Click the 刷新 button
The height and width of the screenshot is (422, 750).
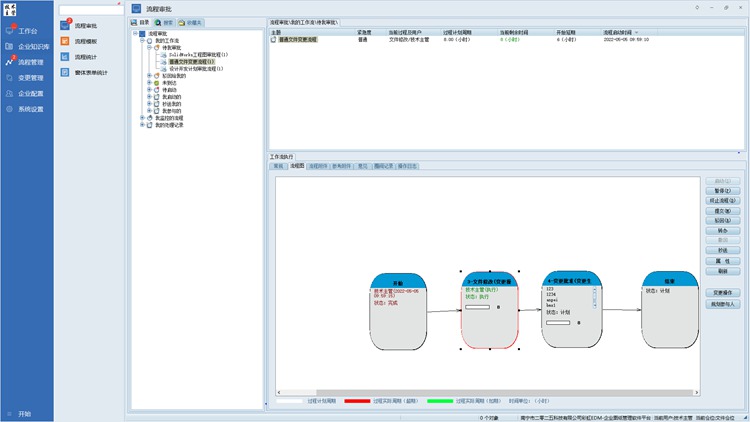(x=723, y=271)
